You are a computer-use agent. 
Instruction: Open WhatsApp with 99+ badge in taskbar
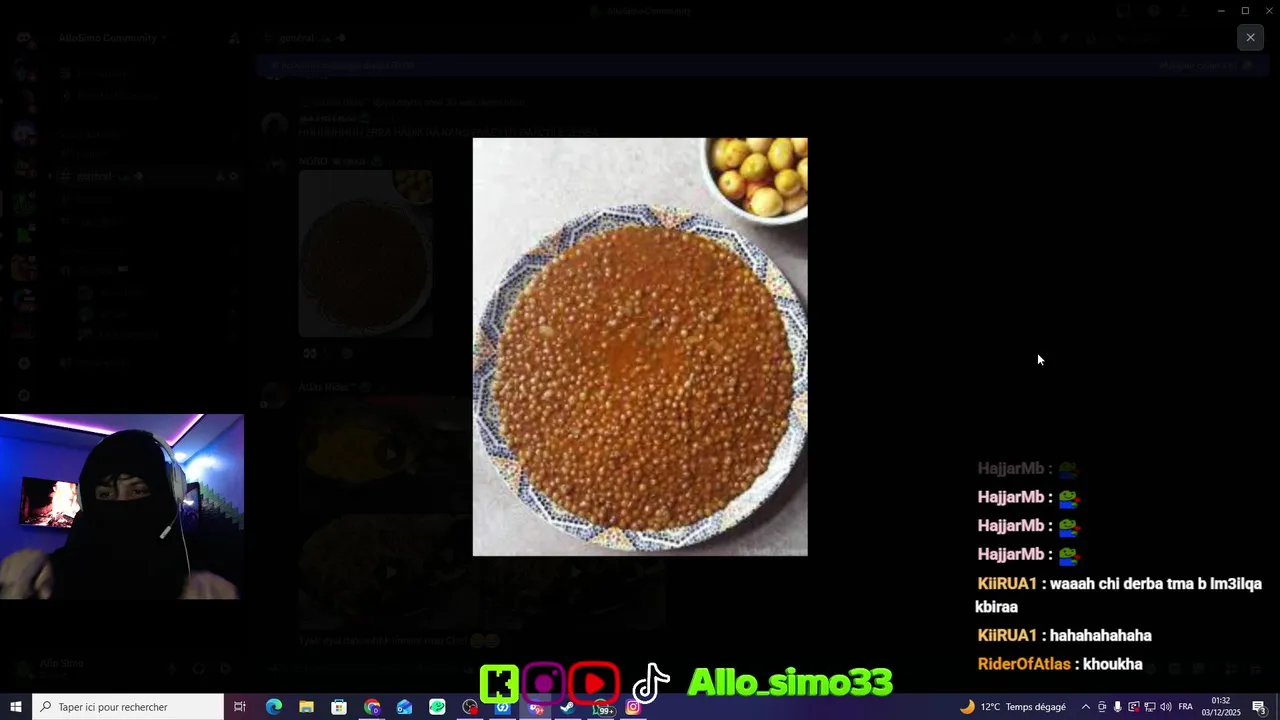pos(602,708)
